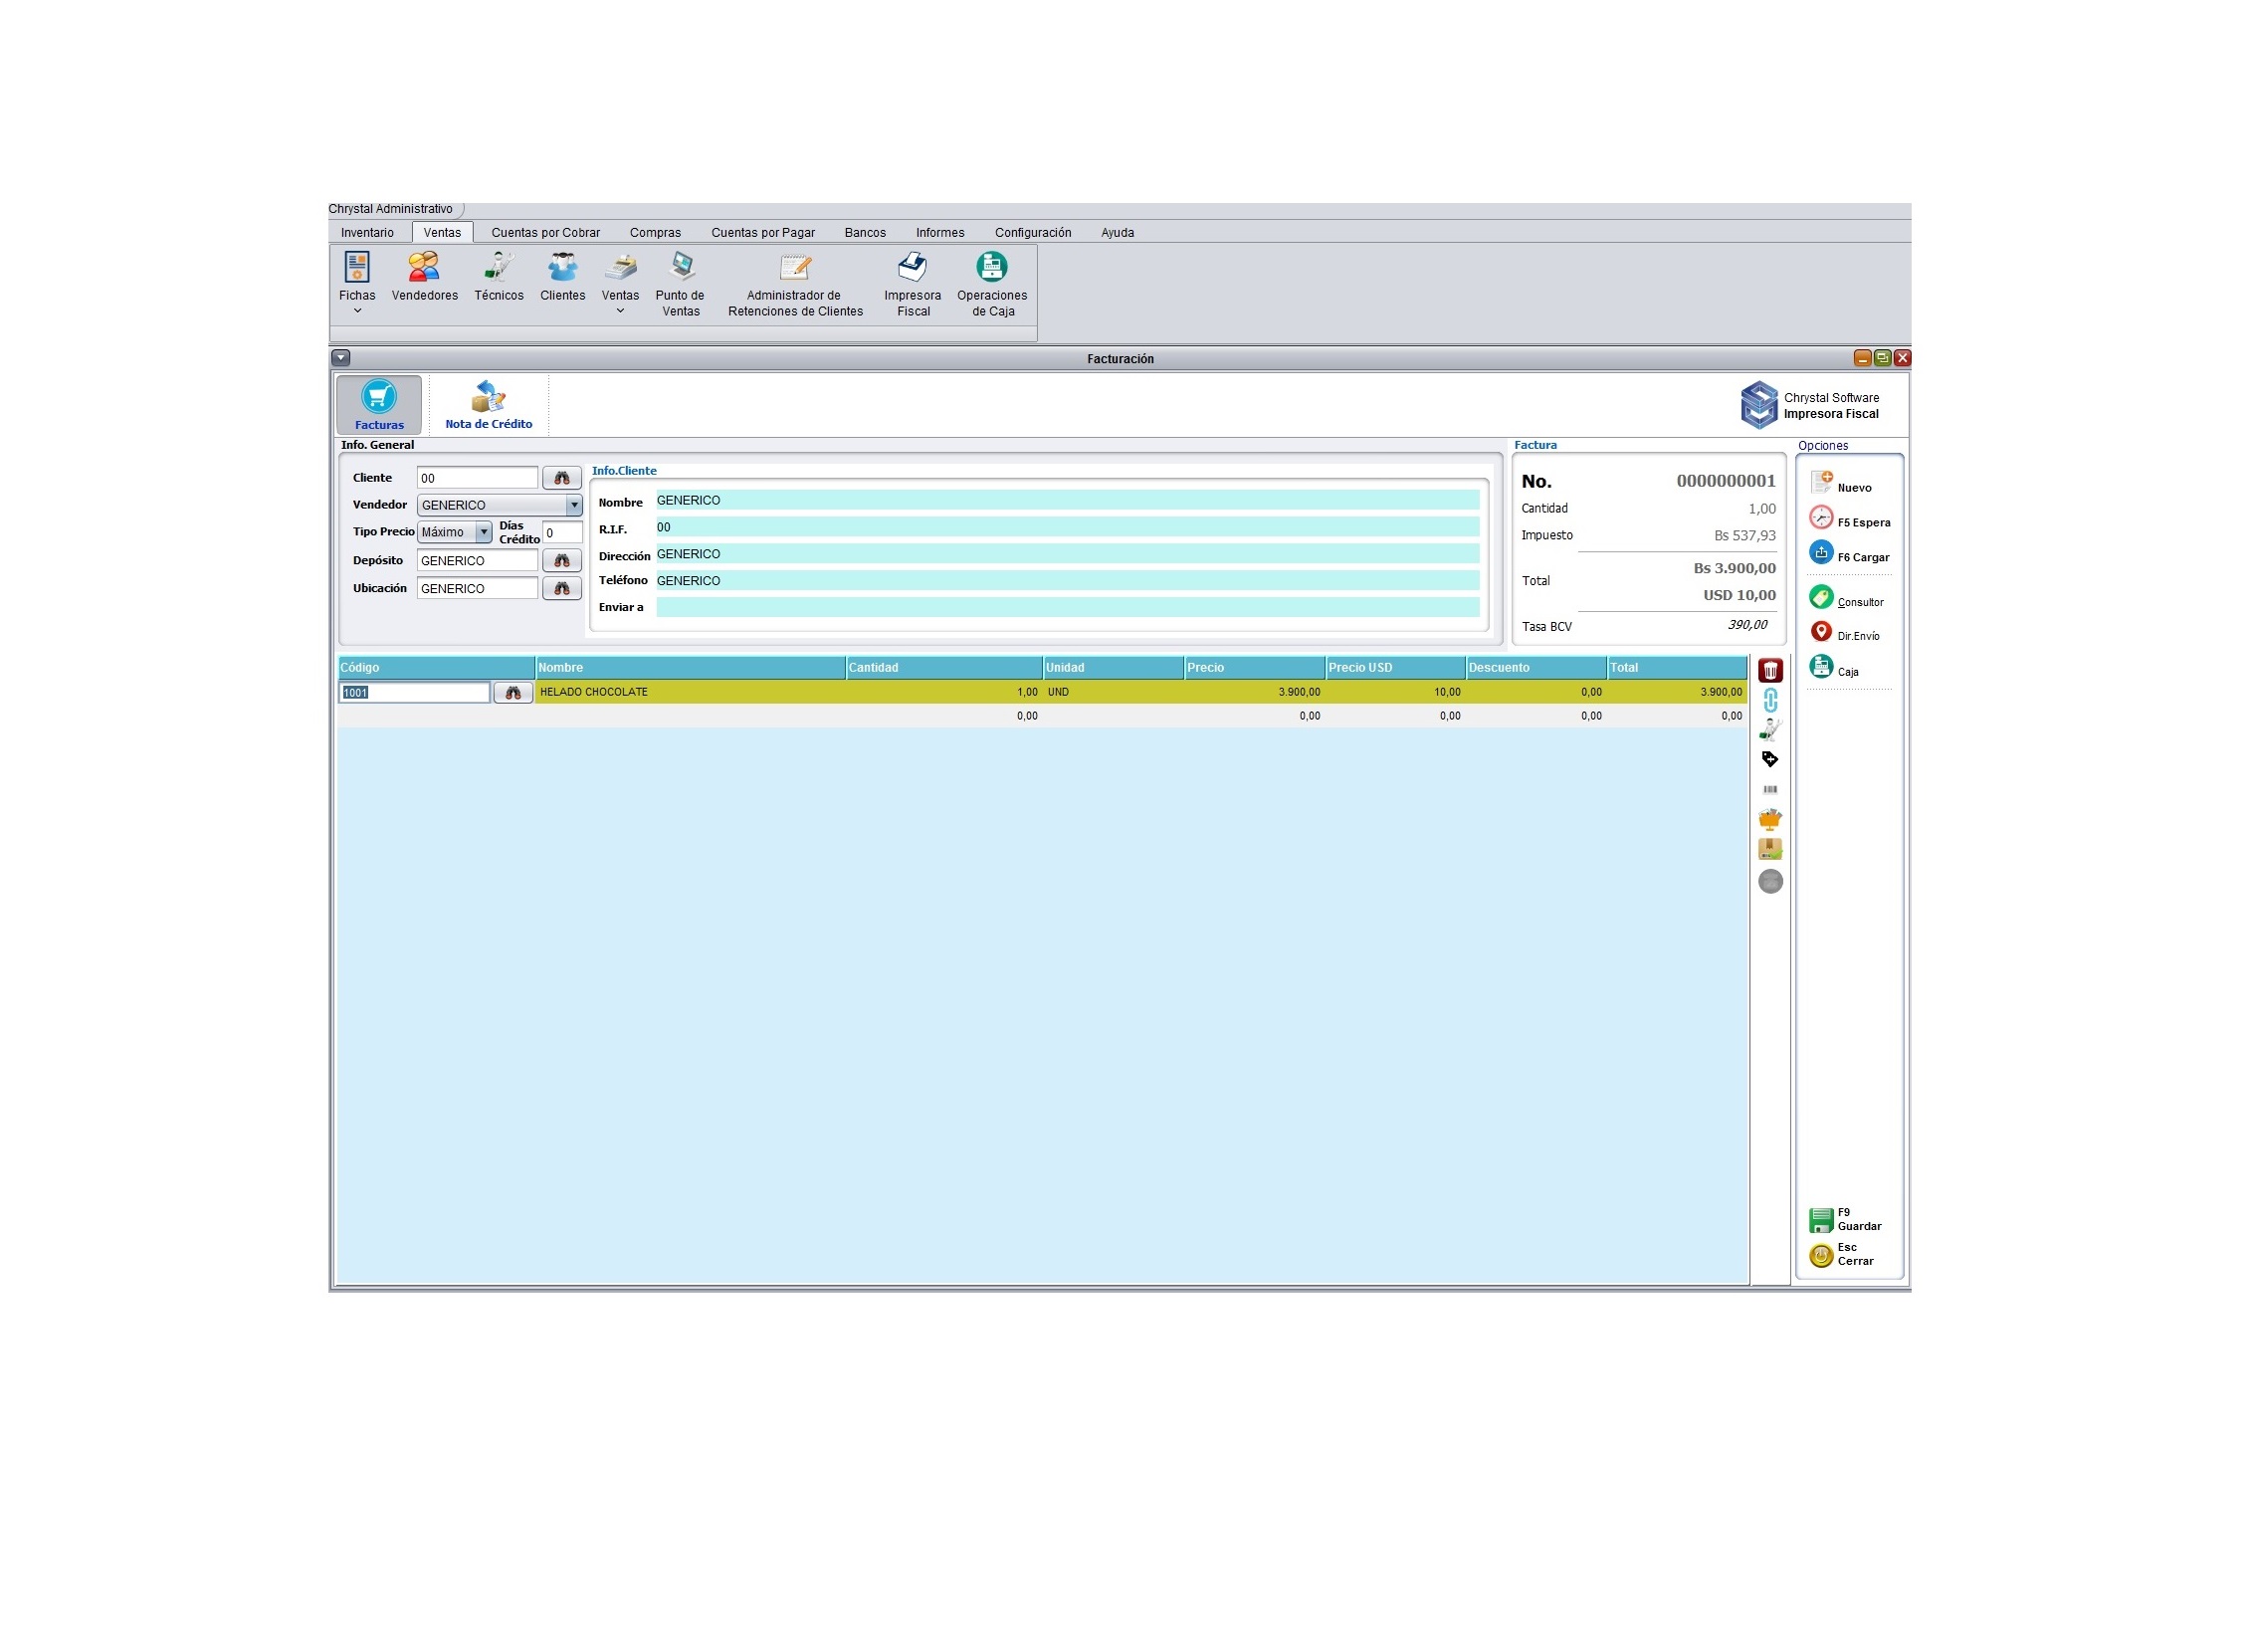Image resolution: width=2251 pixels, height=1652 pixels.
Task: Click the red trash delete-line icon
Action: coord(1770,671)
